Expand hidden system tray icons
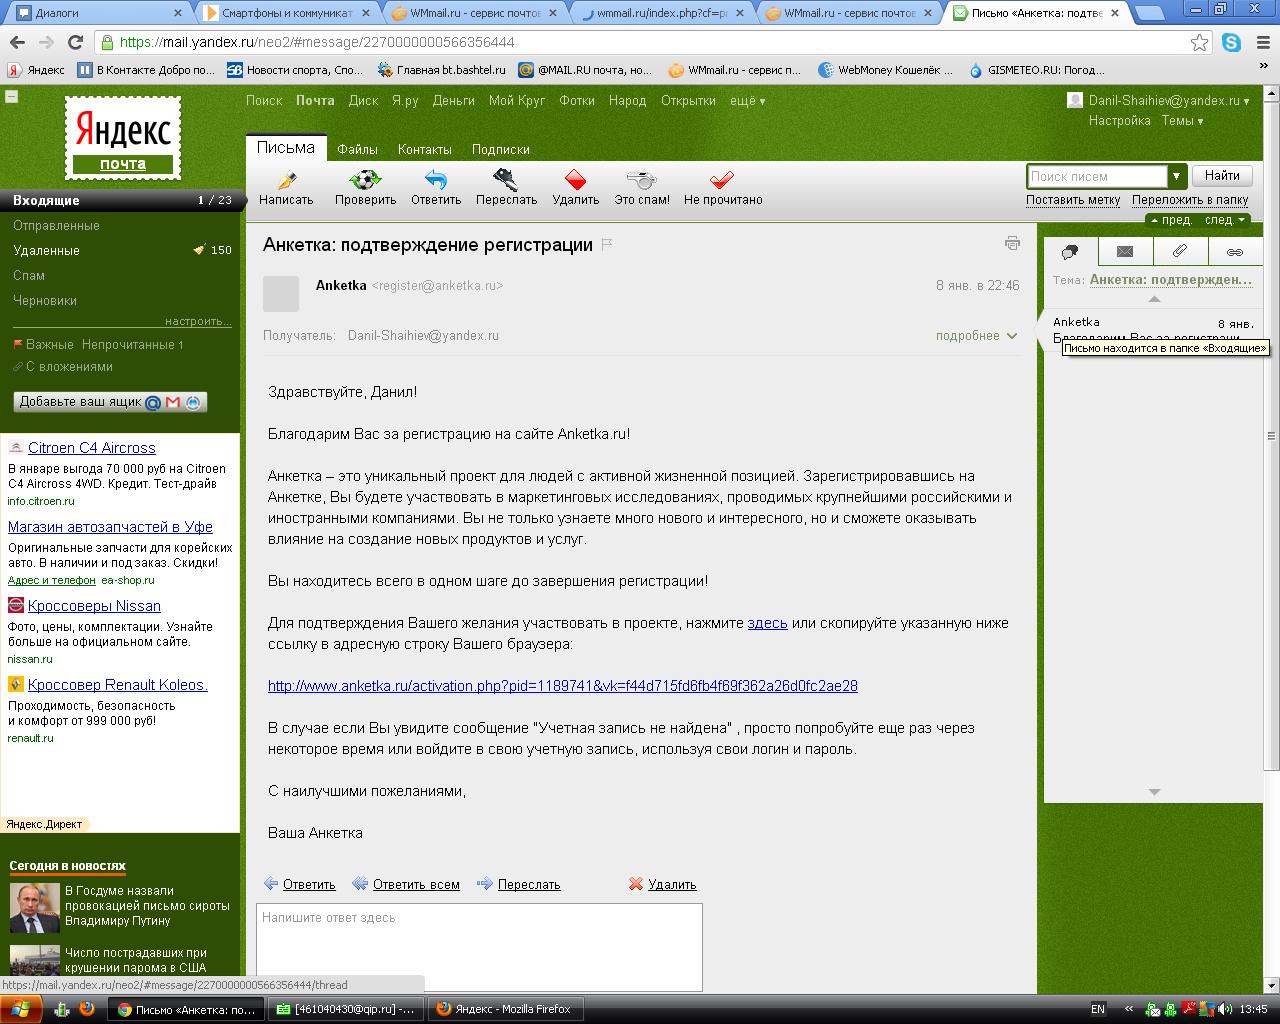This screenshot has width=1280, height=1024. click(x=1129, y=1009)
